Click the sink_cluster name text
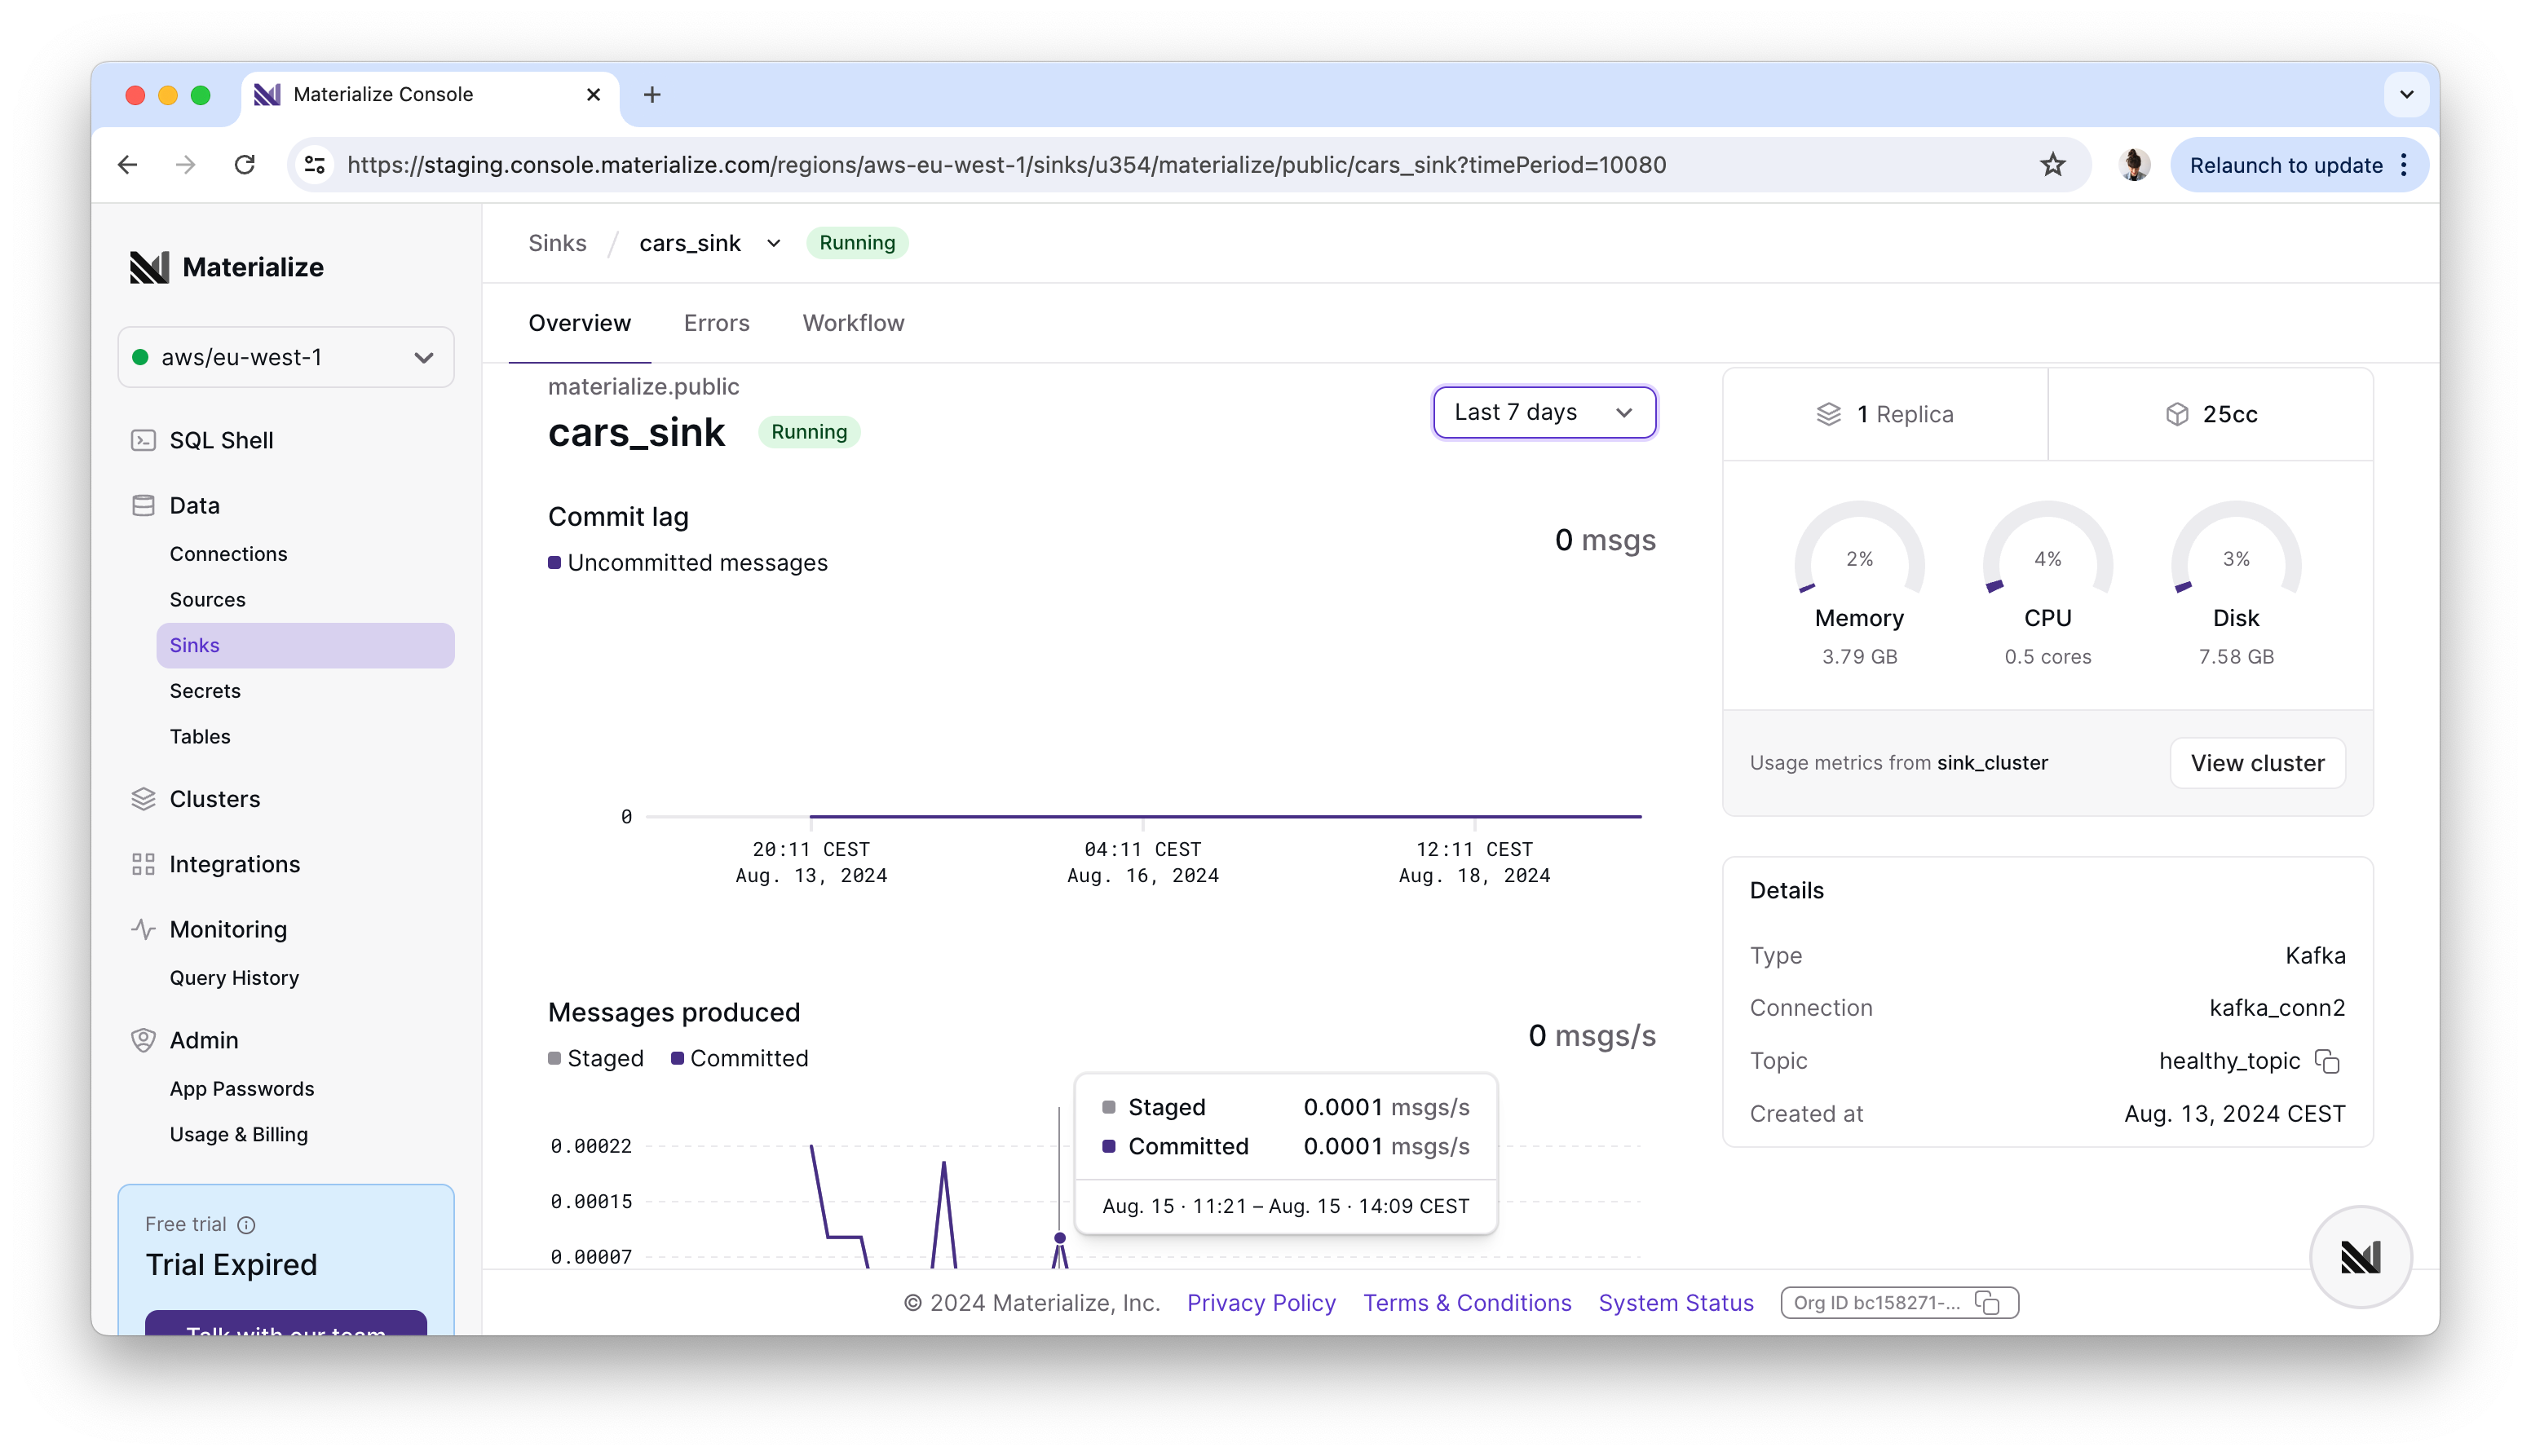 tap(1992, 763)
